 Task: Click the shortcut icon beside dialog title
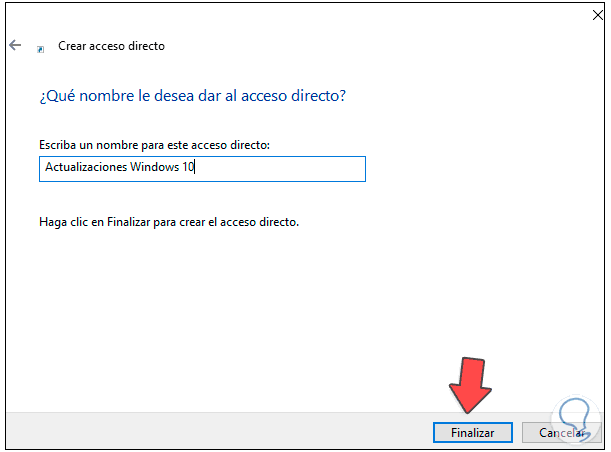40,48
